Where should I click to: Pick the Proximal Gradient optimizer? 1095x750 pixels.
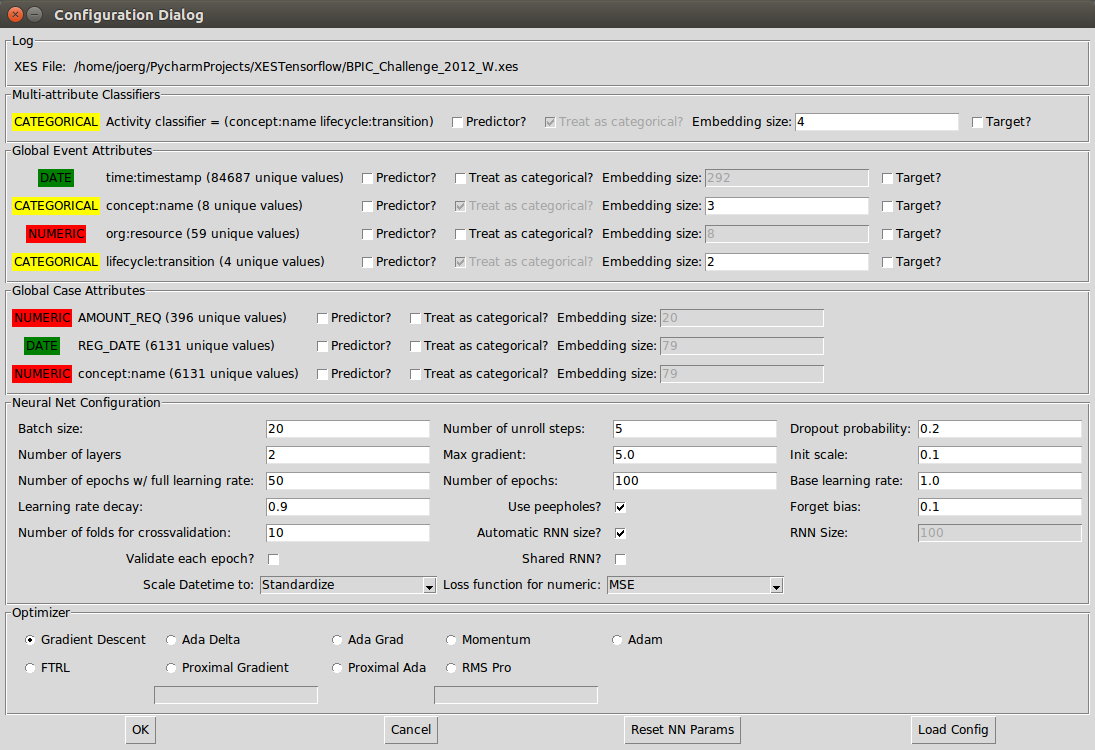[x=172, y=668]
